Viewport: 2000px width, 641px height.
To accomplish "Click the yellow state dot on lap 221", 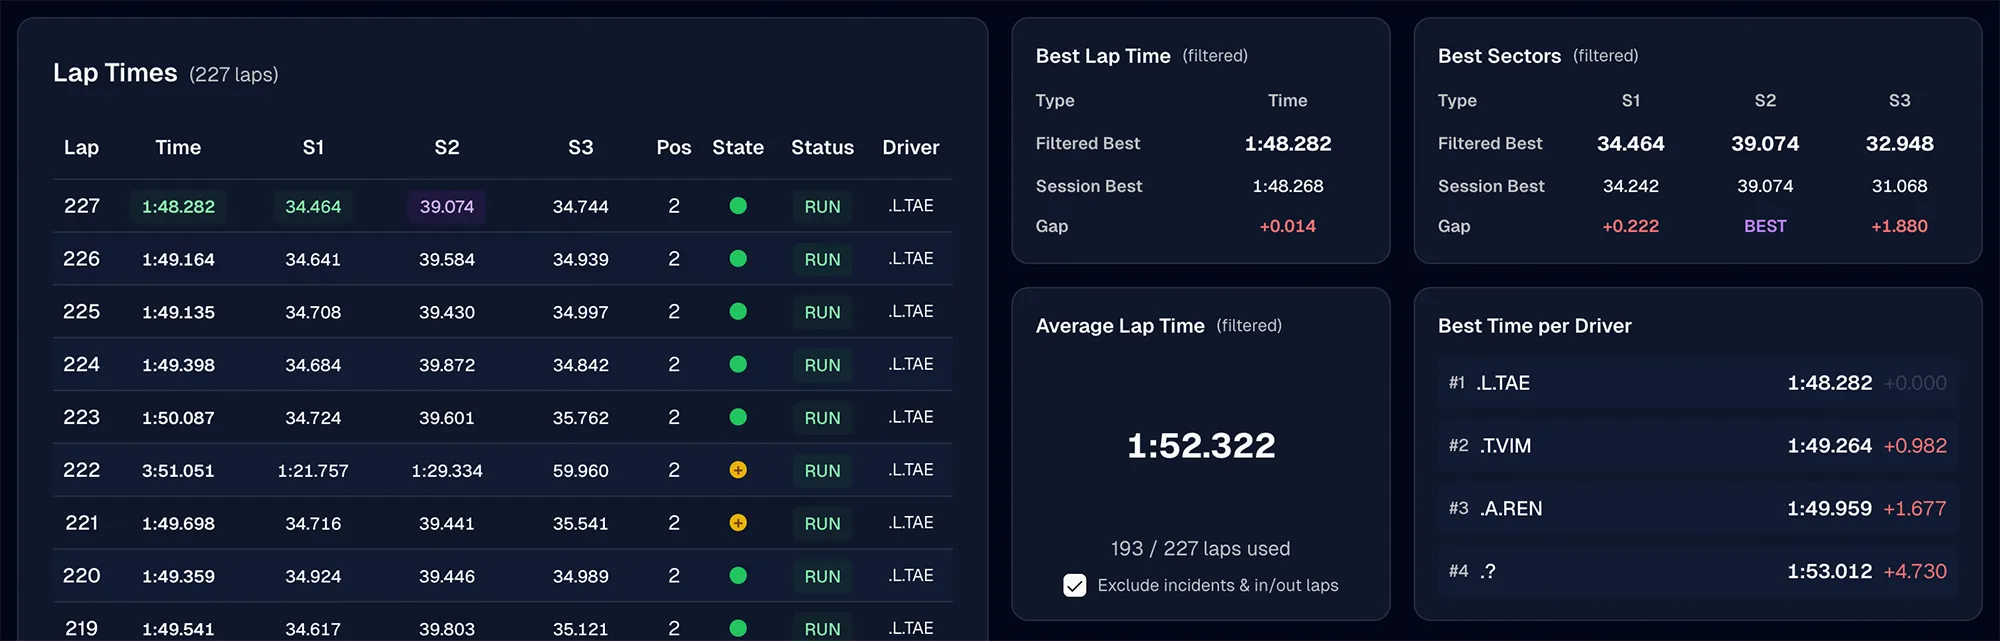I will pos(738,523).
